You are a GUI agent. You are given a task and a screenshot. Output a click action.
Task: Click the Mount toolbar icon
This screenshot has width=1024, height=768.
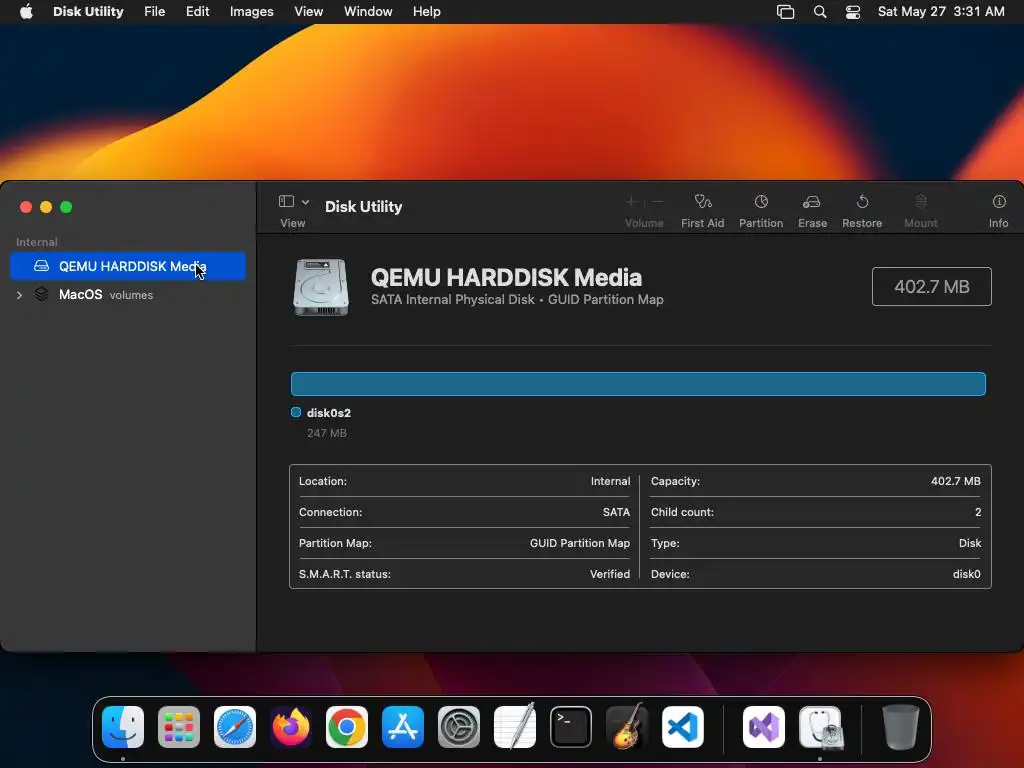(921, 202)
